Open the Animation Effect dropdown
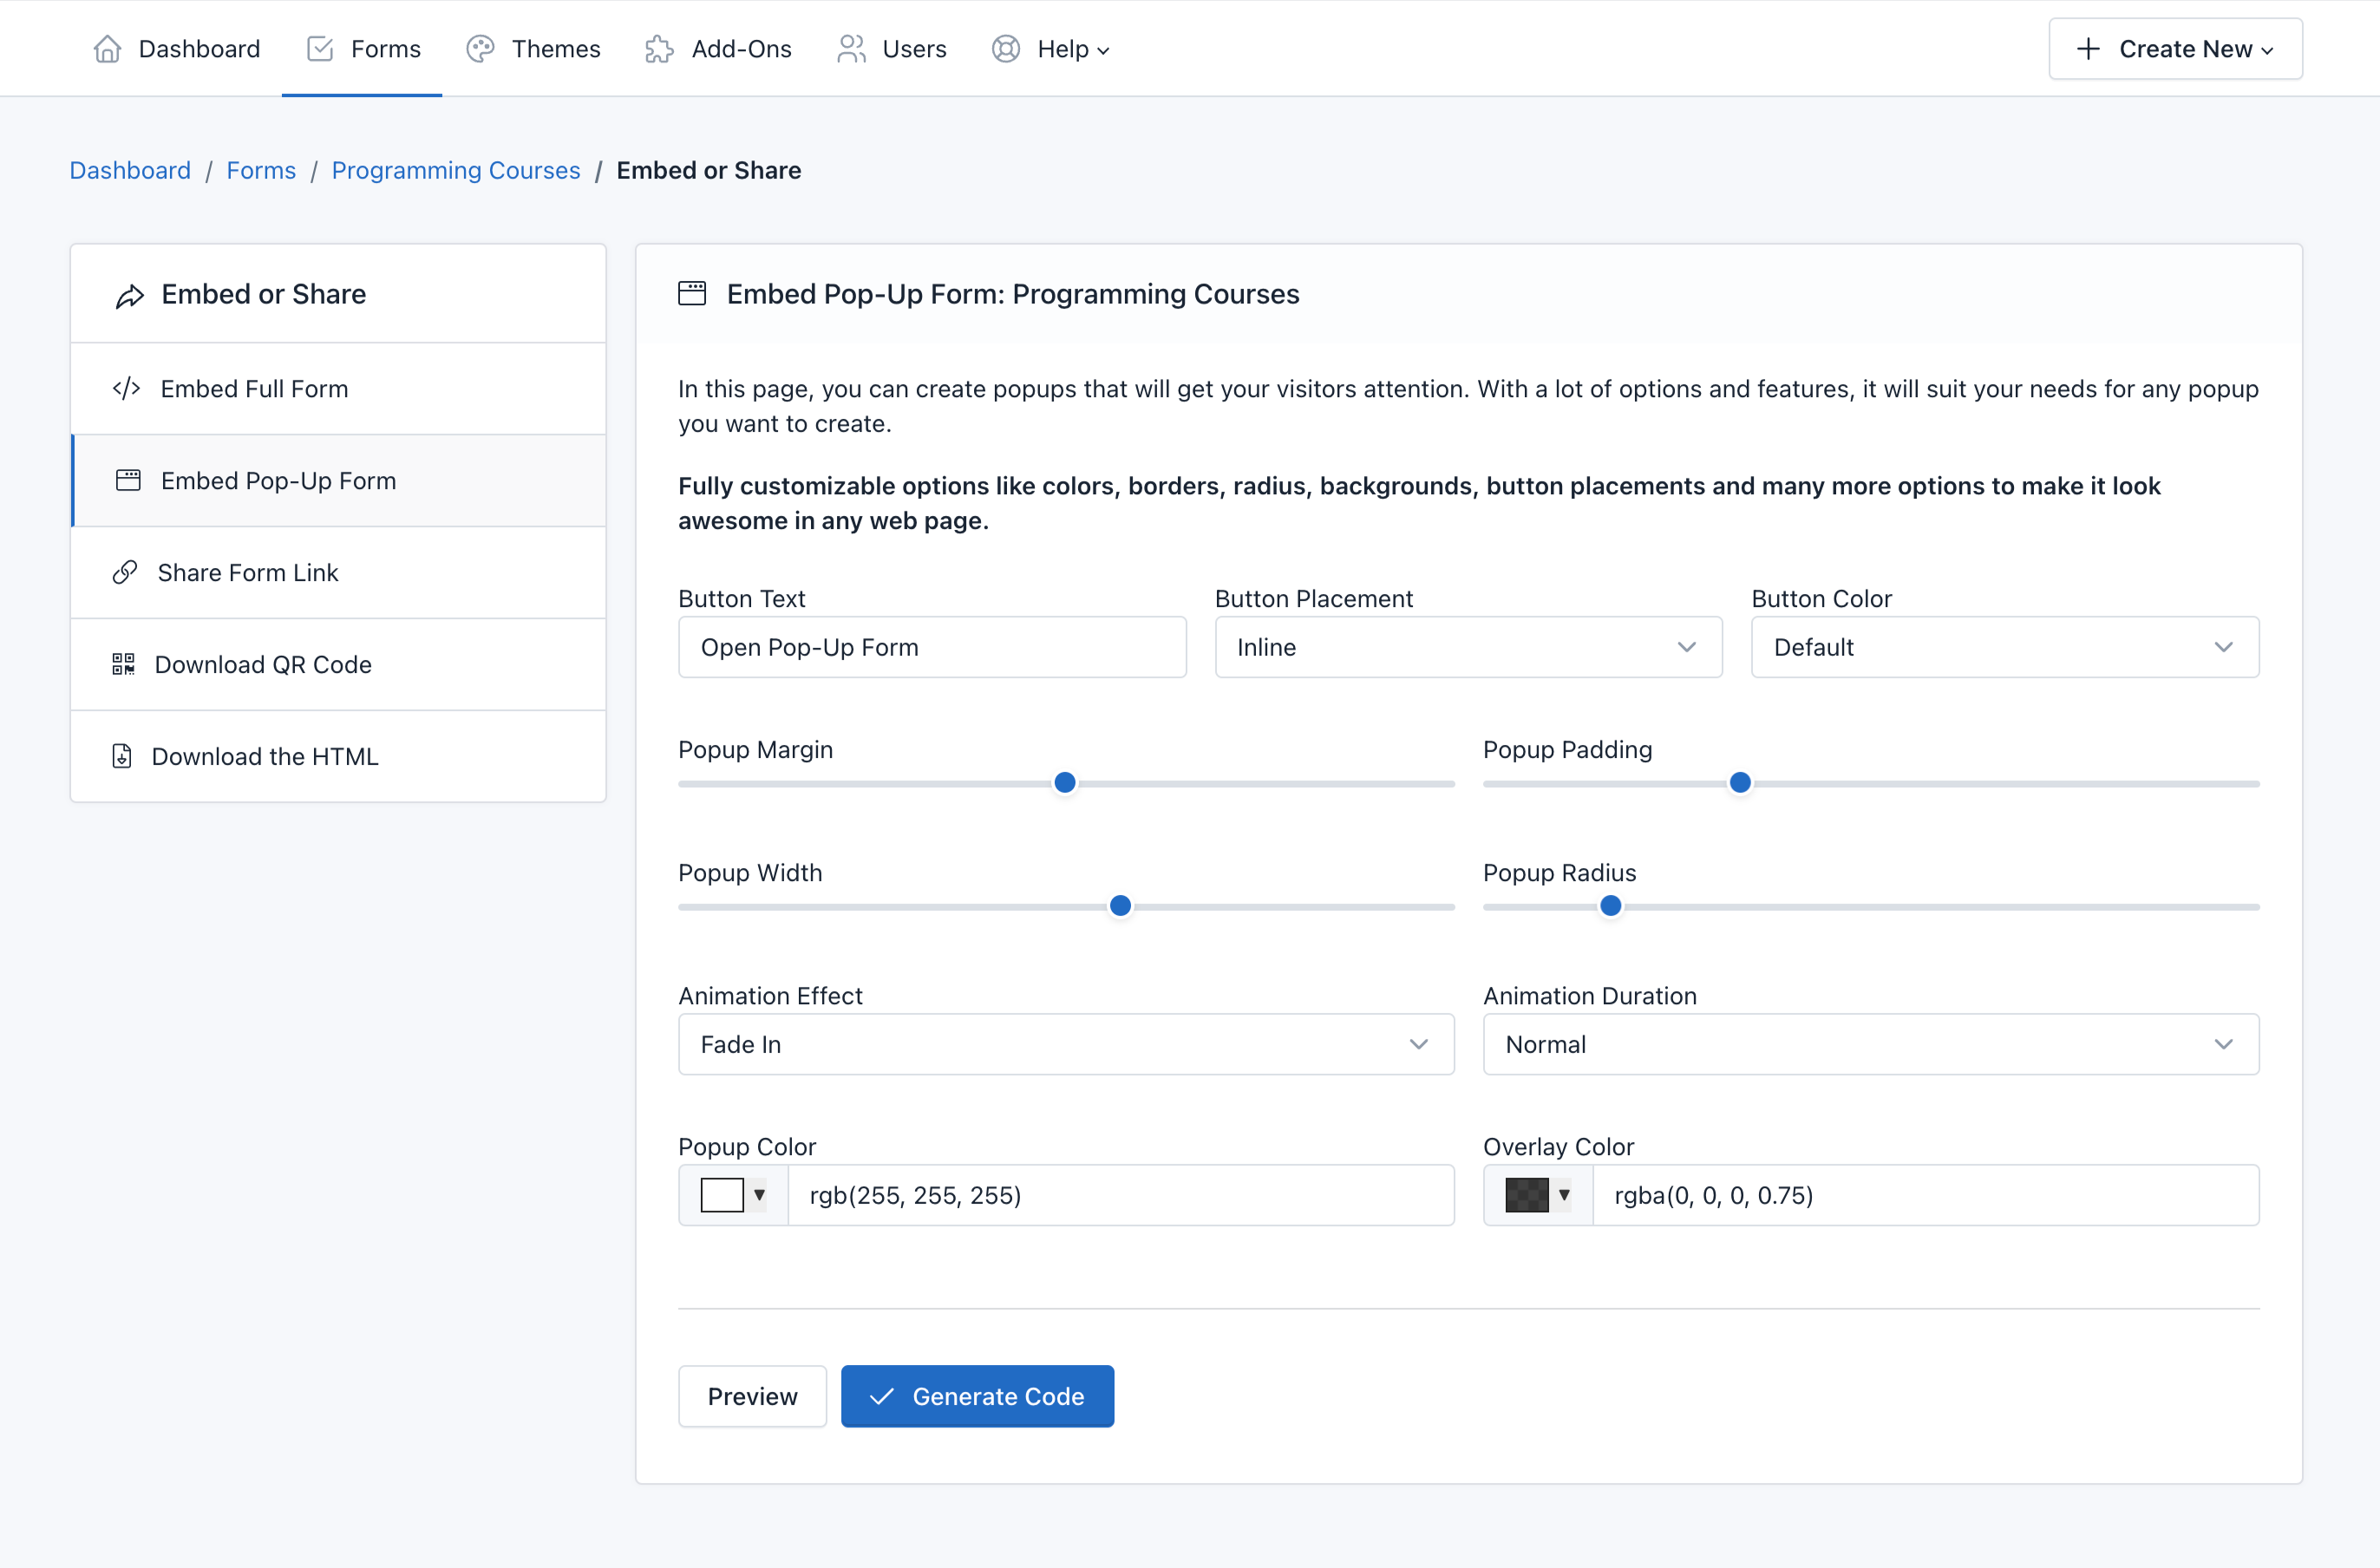Screen dimensions: 2380x1568 click(x=1065, y=1045)
